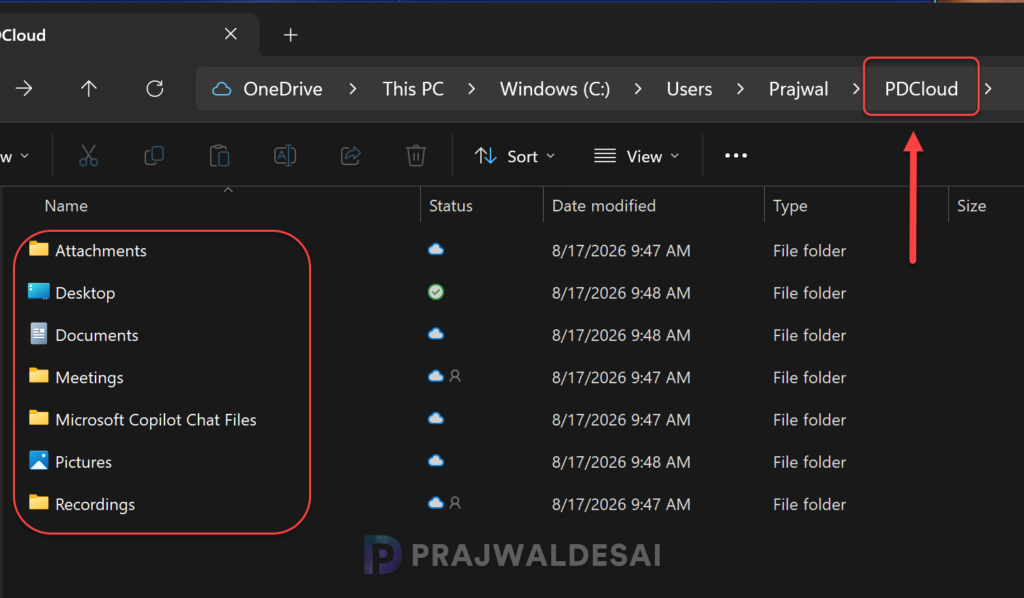Navigate to Prajwal breadcrumb

pos(798,89)
